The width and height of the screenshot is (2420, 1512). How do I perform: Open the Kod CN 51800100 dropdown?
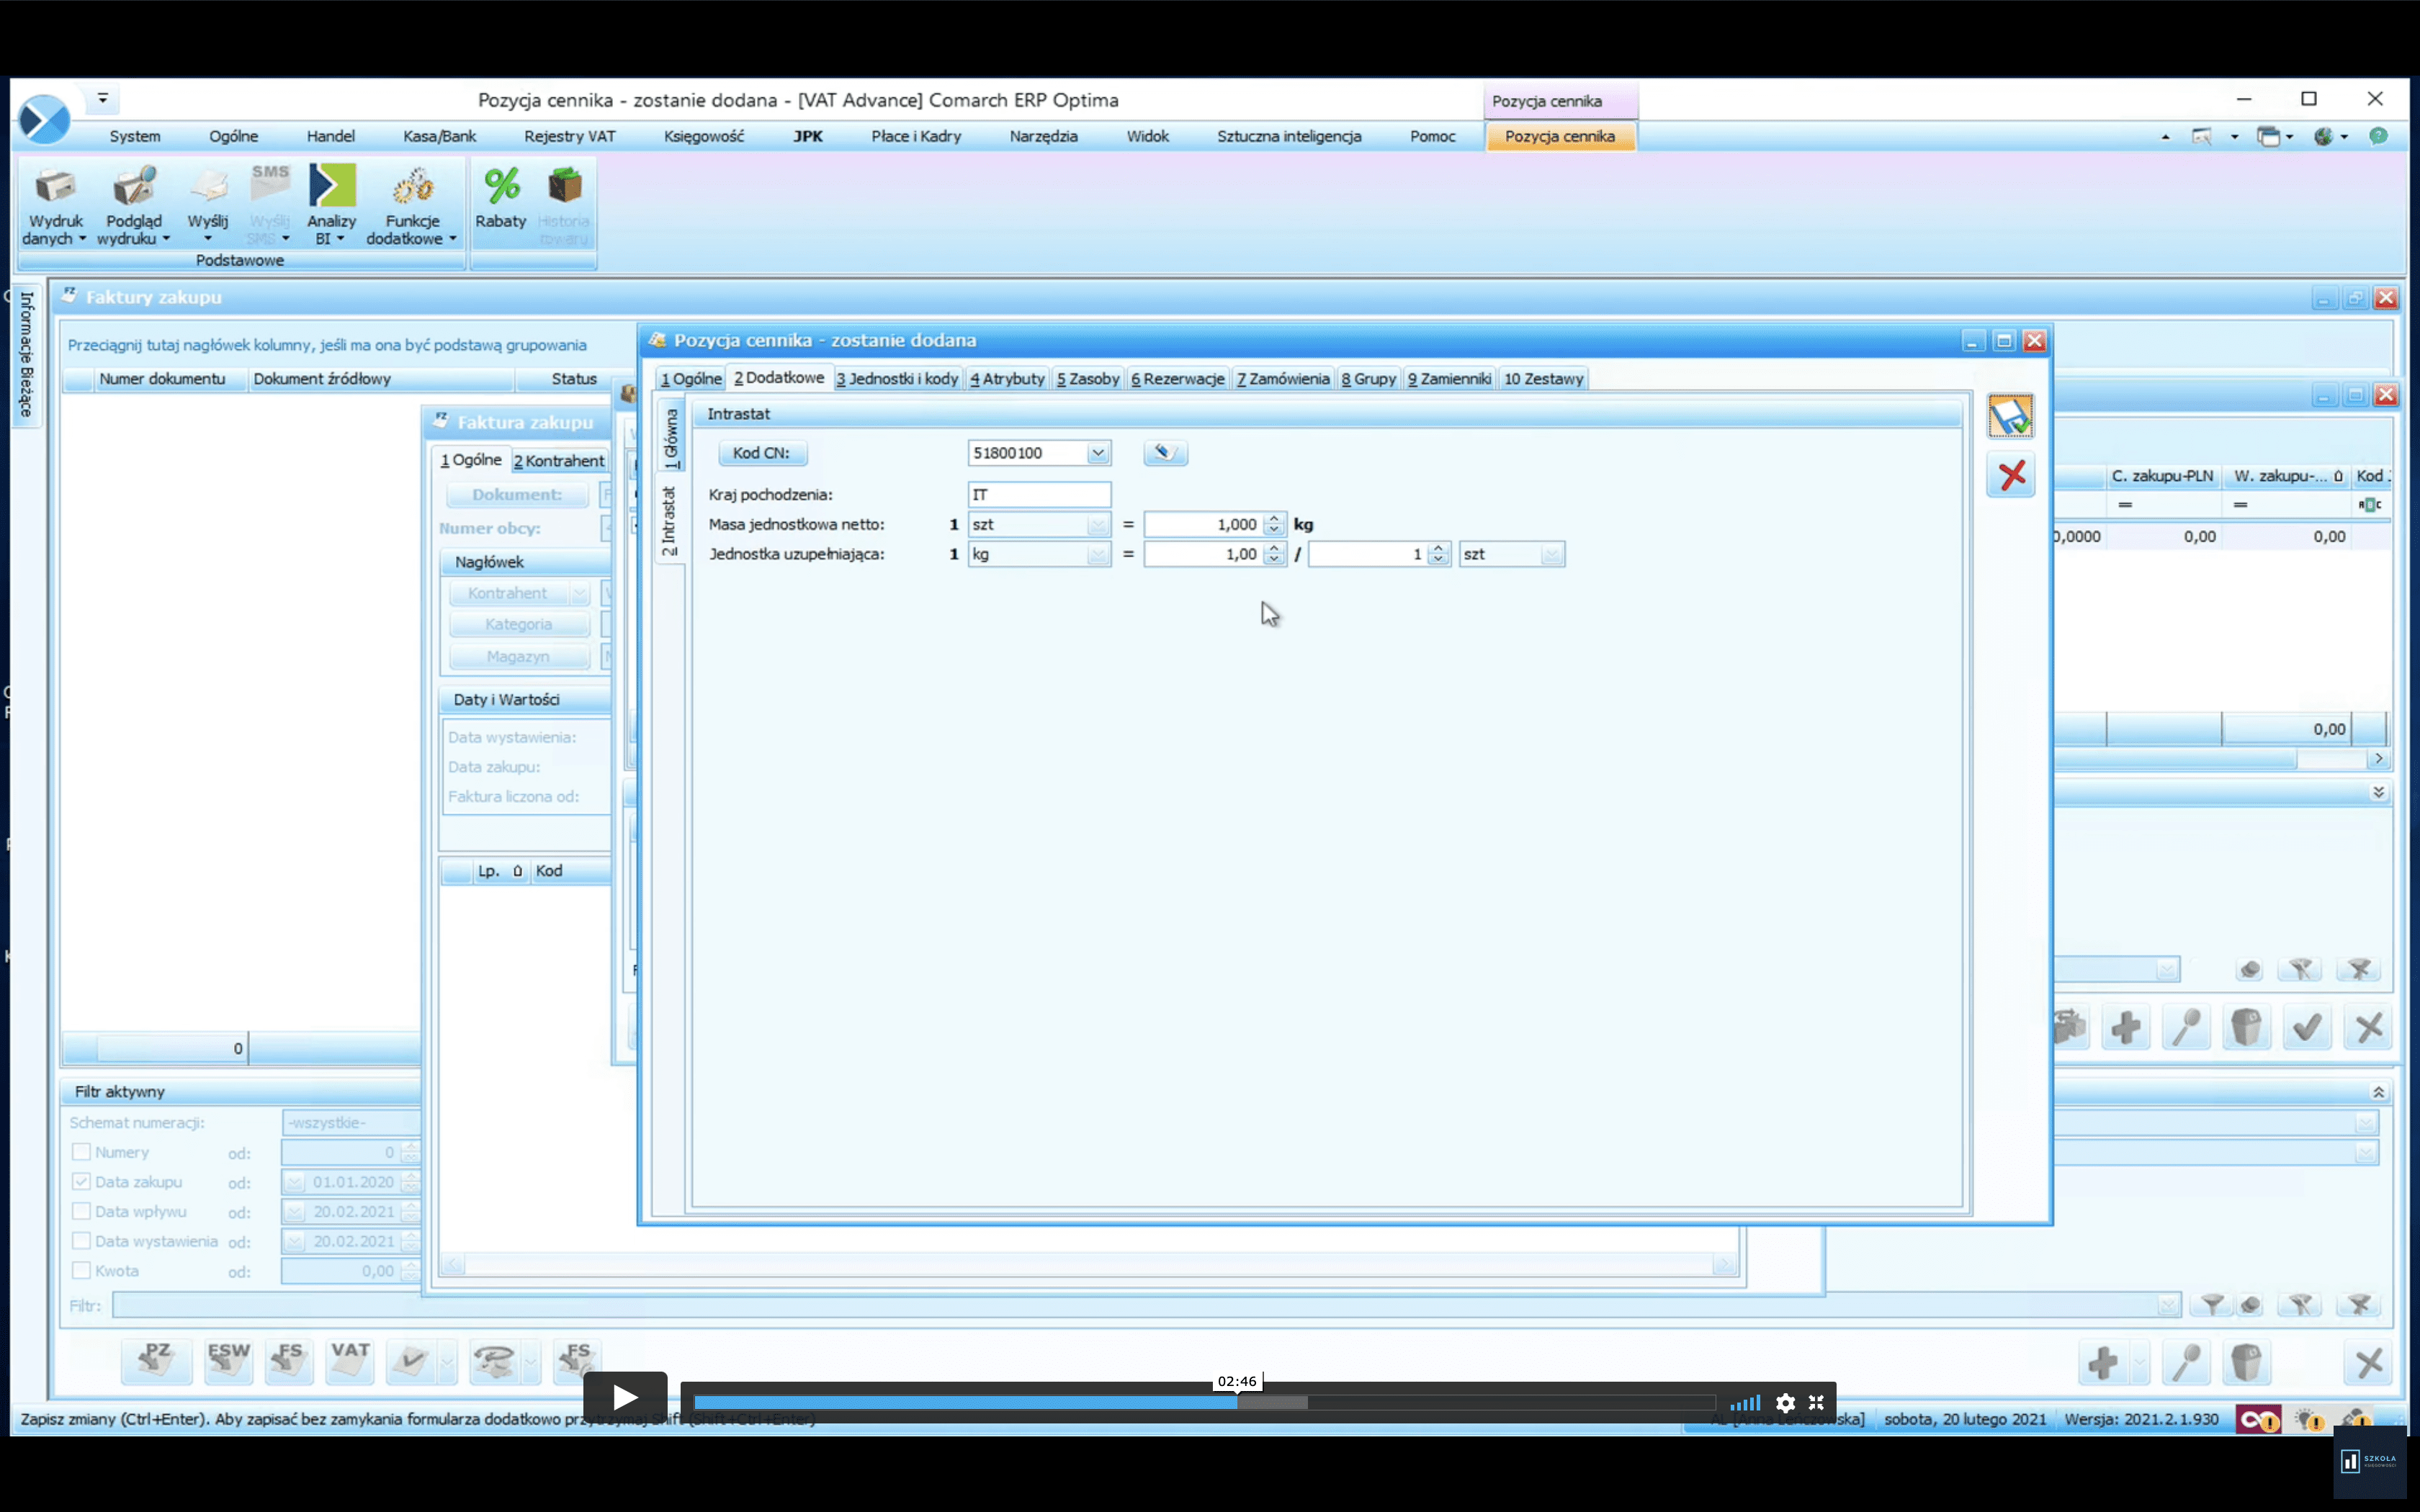pos(1098,453)
